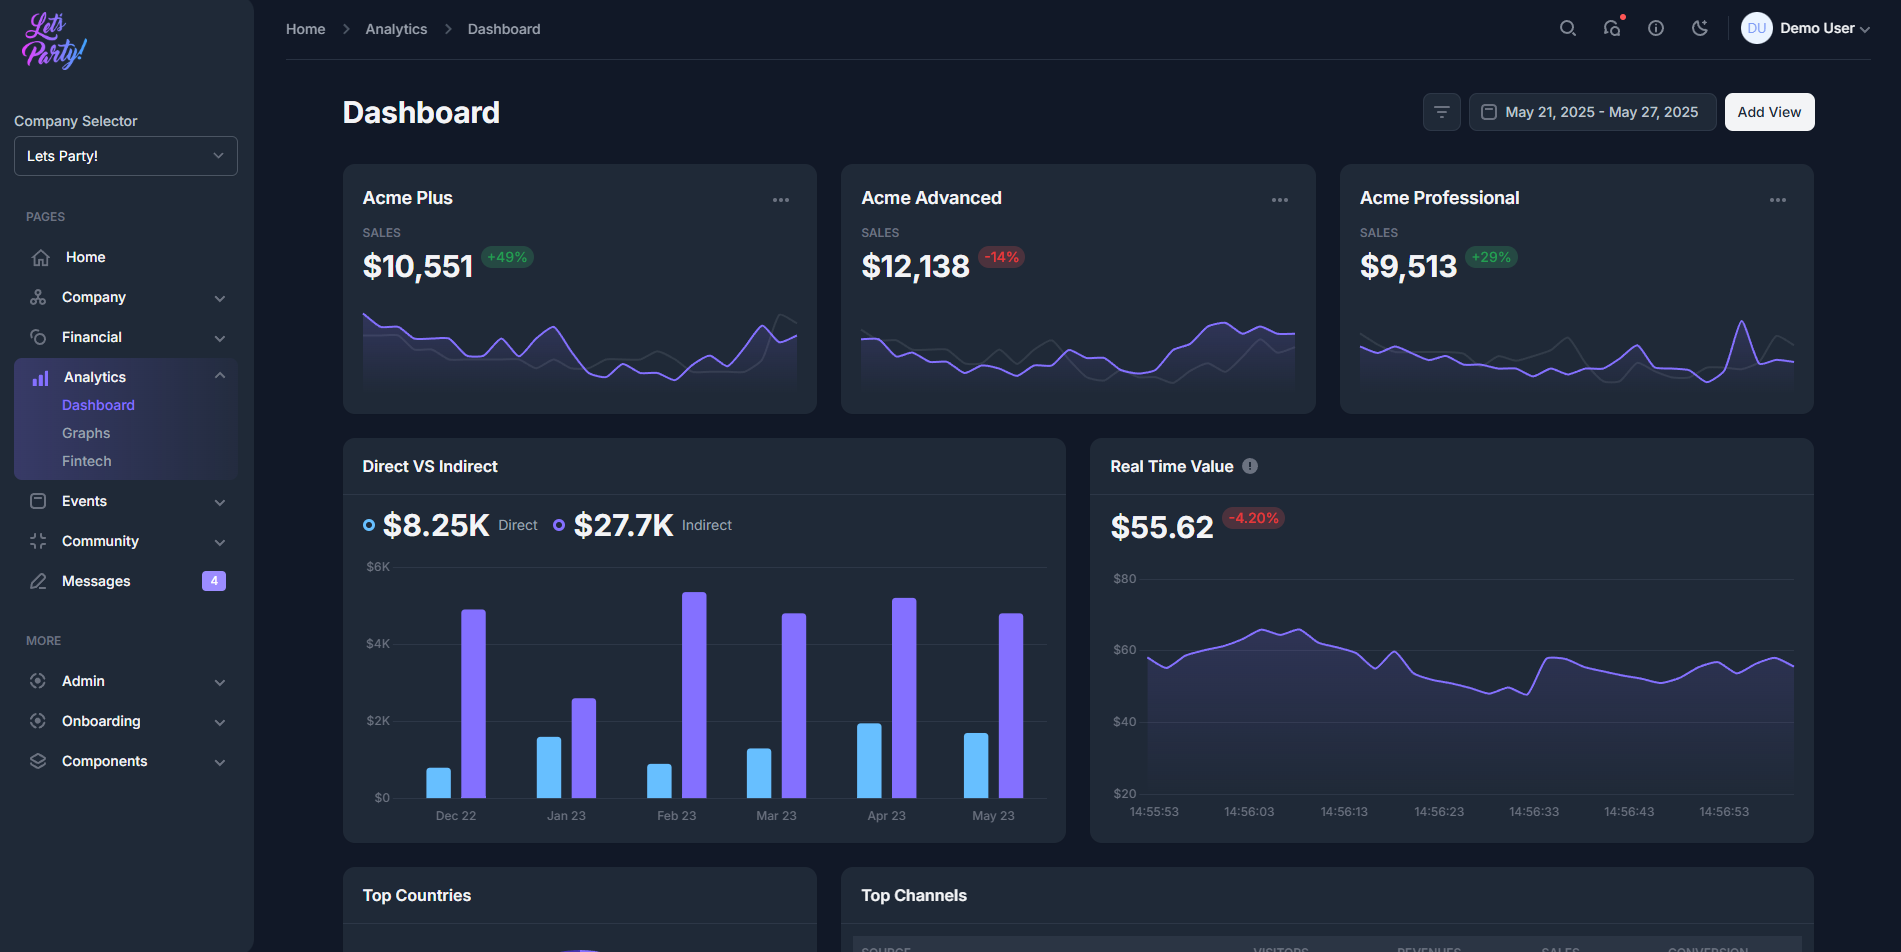
Task: Click the tall purple Feb 23 bar
Action: point(694,695)
